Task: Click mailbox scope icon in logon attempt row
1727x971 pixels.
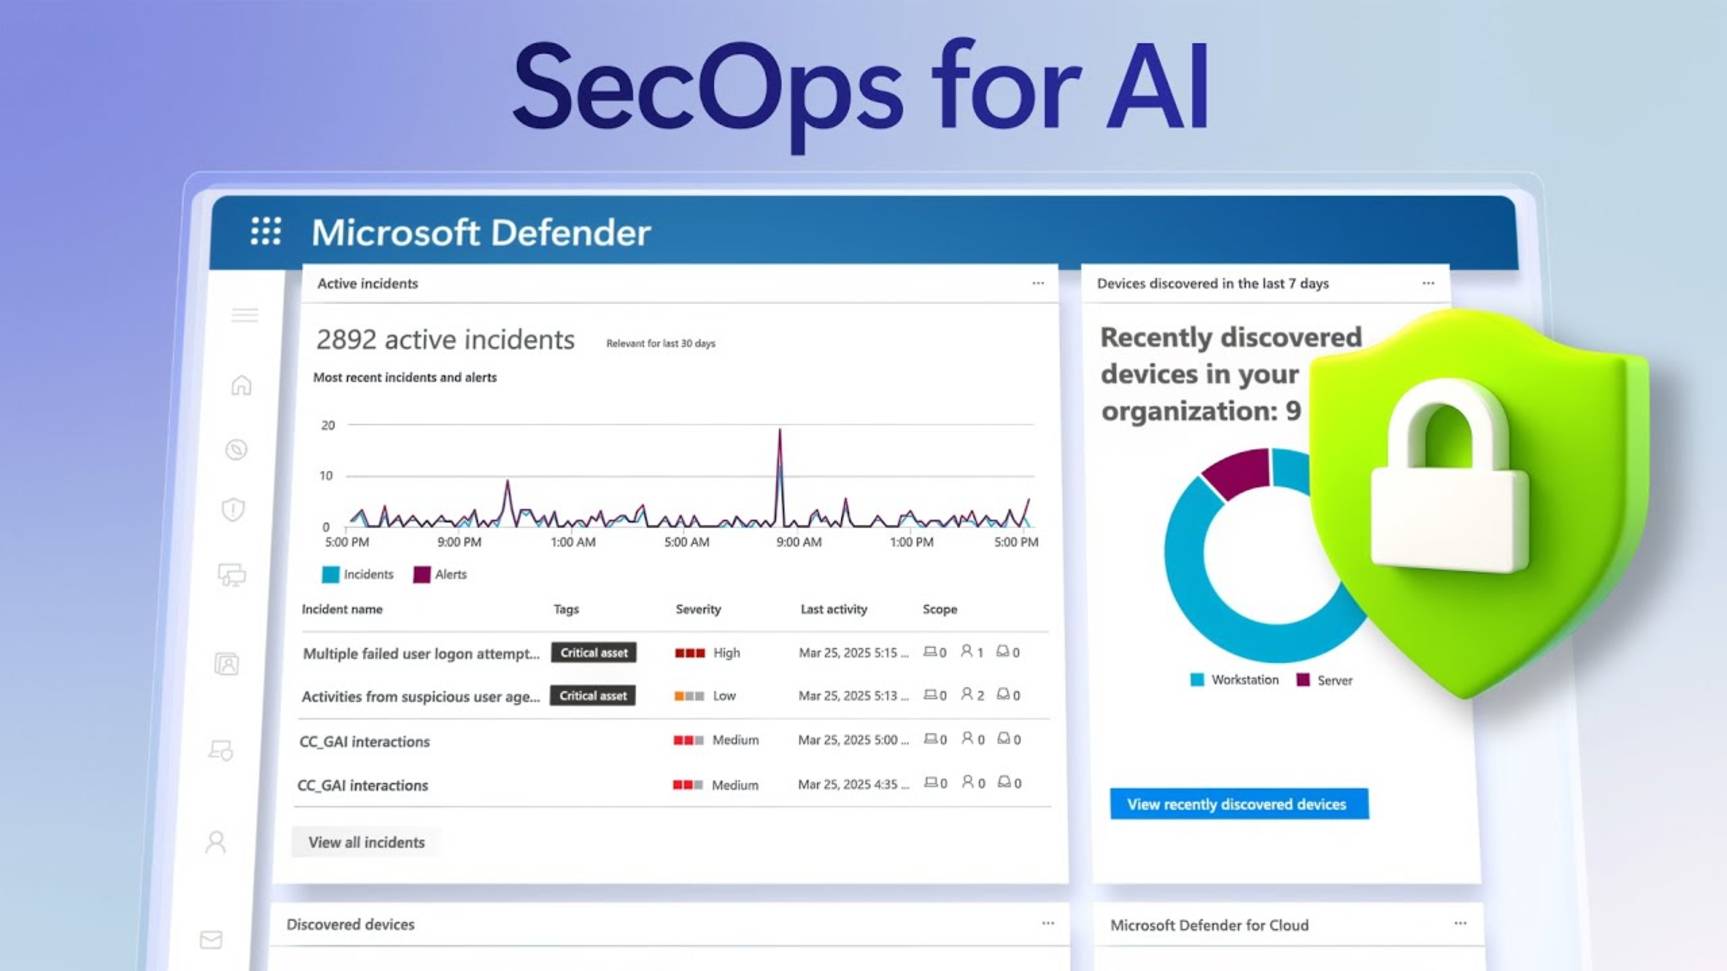Action: (x=1003, y=651)
